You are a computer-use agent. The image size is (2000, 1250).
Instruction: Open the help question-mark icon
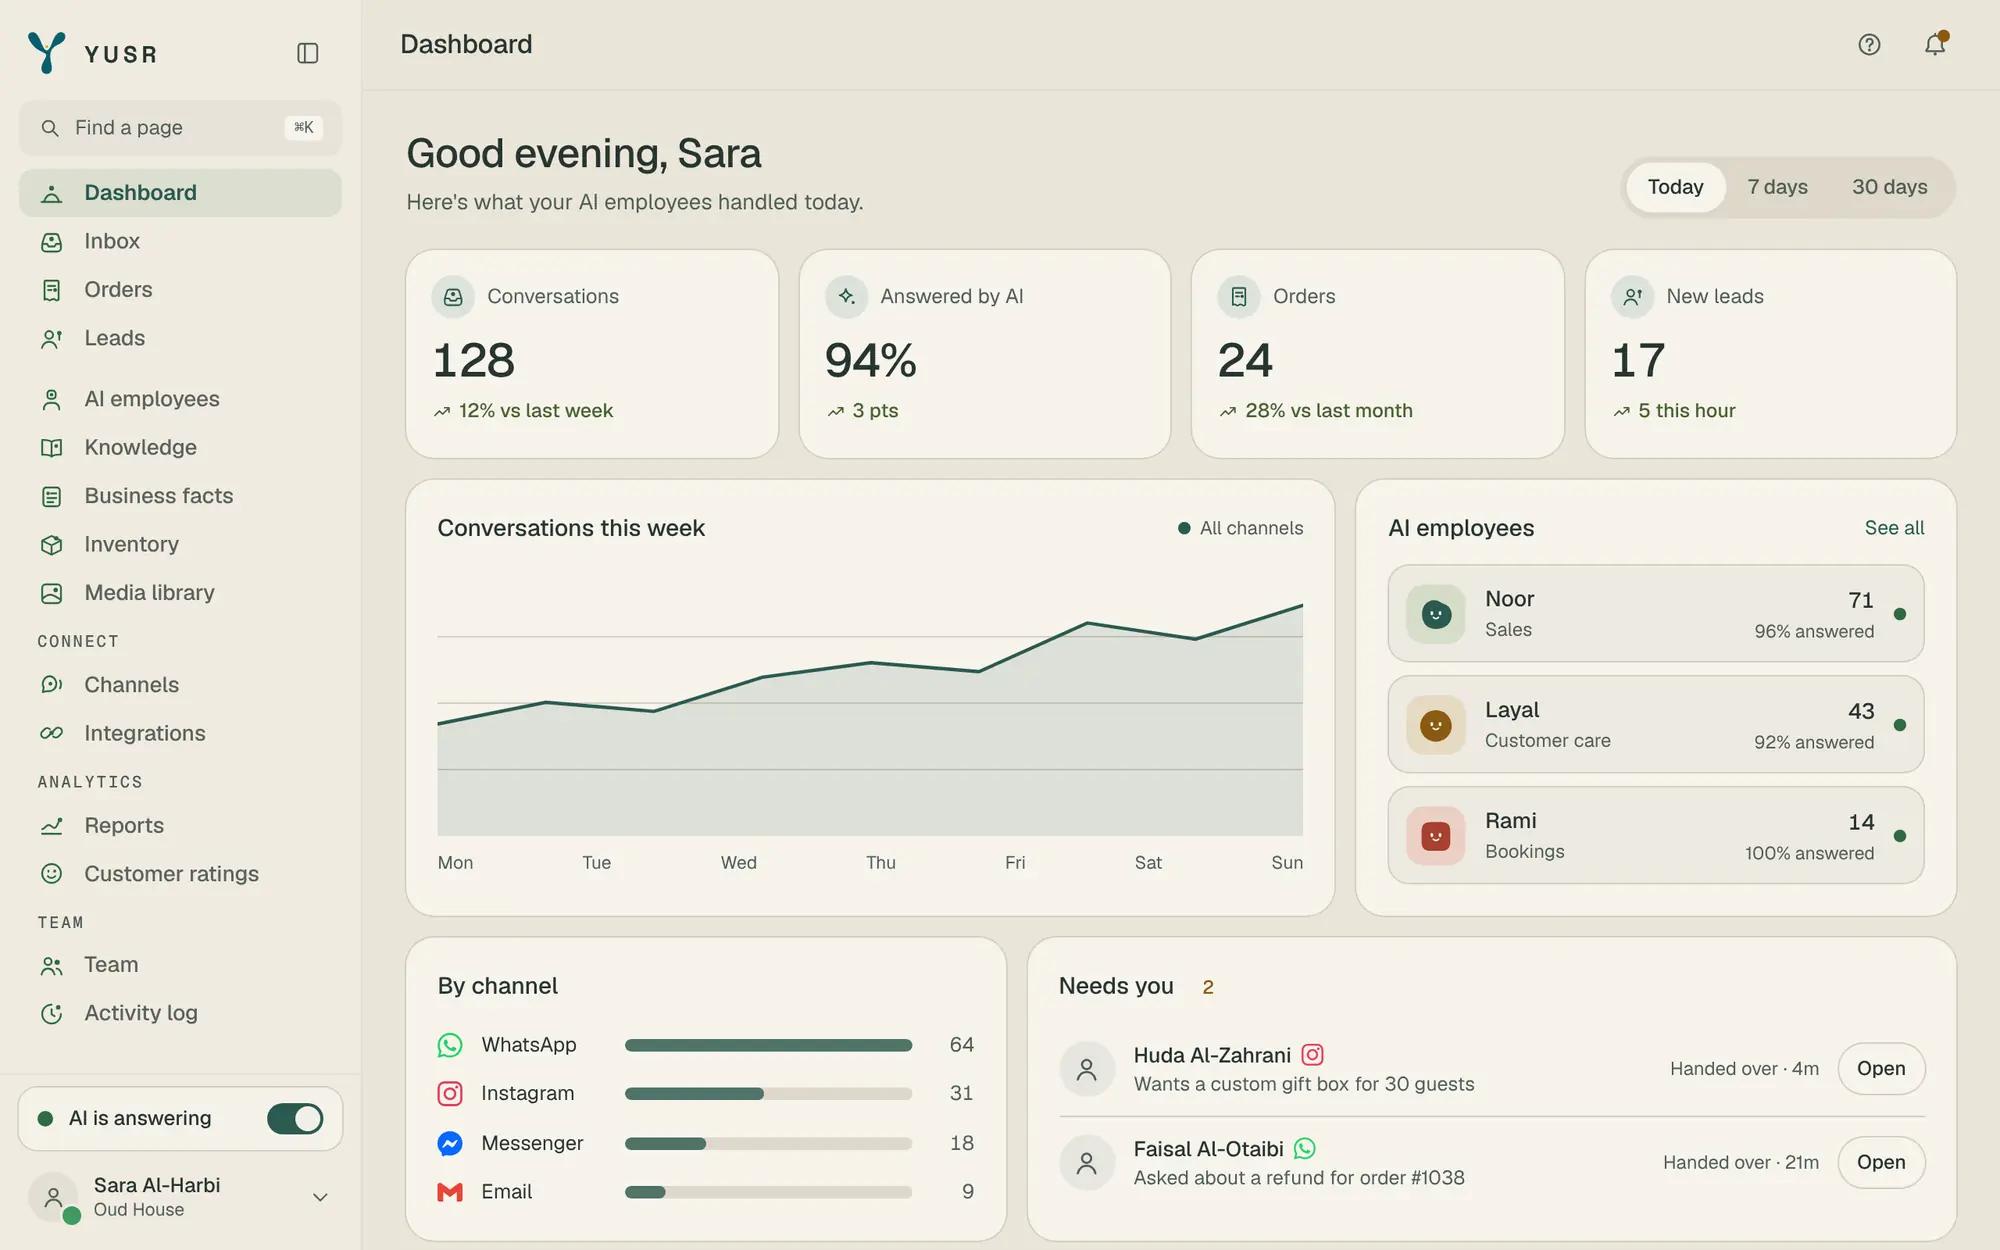[1869, 45]
